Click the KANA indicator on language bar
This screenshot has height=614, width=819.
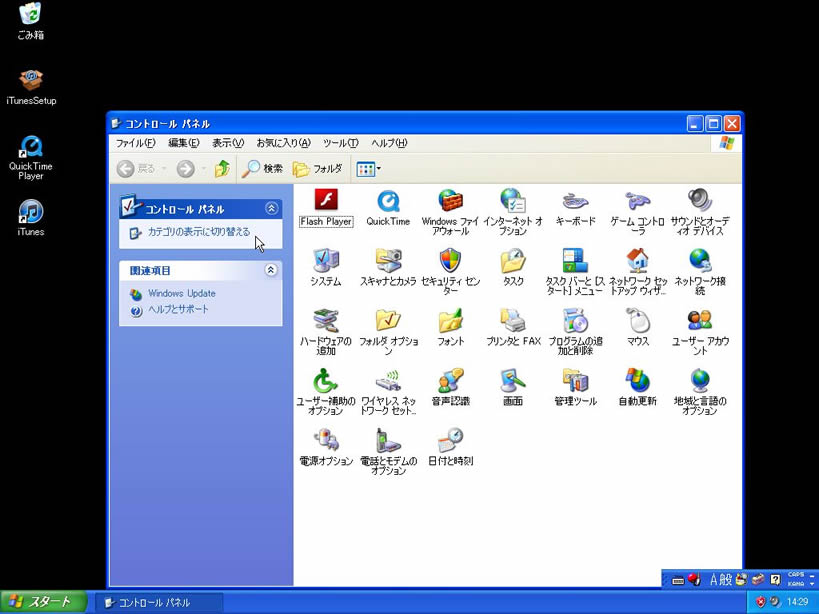coord(796,584)
